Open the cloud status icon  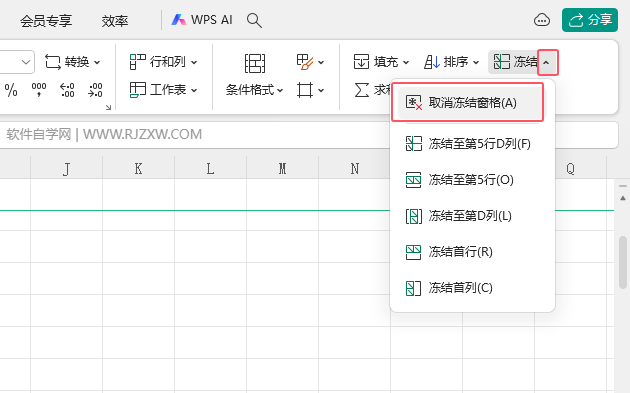[542, 20]
